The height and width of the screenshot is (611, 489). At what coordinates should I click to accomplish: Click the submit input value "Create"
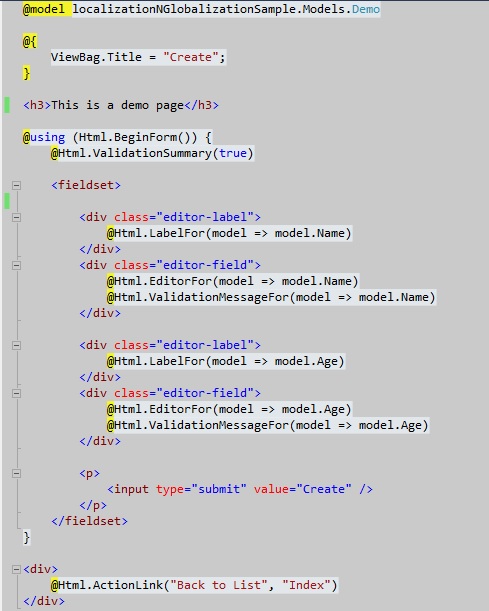point(324,489)
